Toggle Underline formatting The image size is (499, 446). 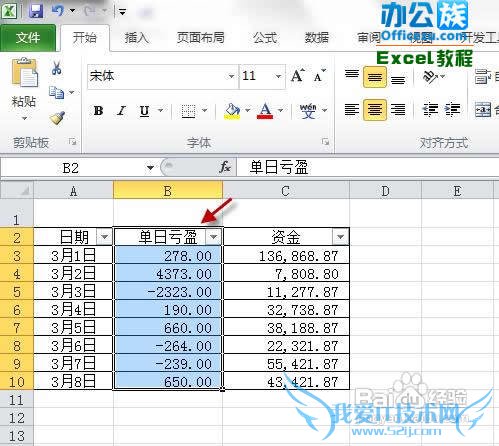coord(144,111)
